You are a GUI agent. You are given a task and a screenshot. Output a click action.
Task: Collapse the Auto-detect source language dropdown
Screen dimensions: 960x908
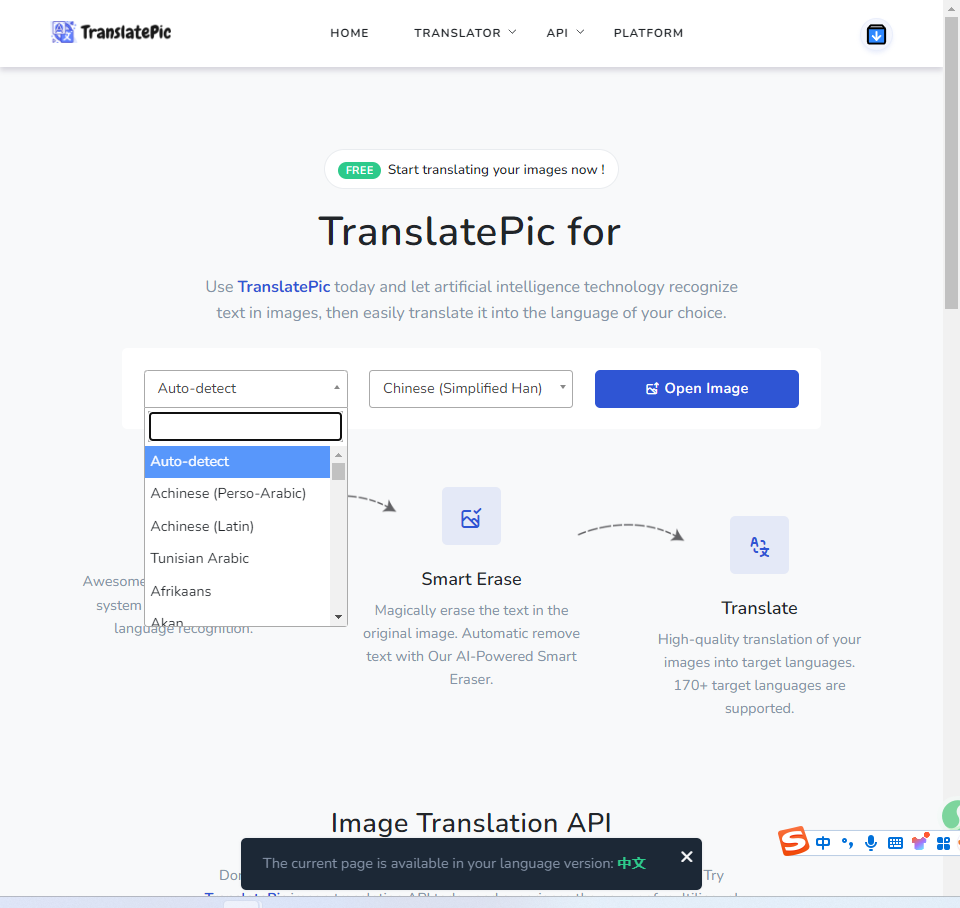point(246,389)
